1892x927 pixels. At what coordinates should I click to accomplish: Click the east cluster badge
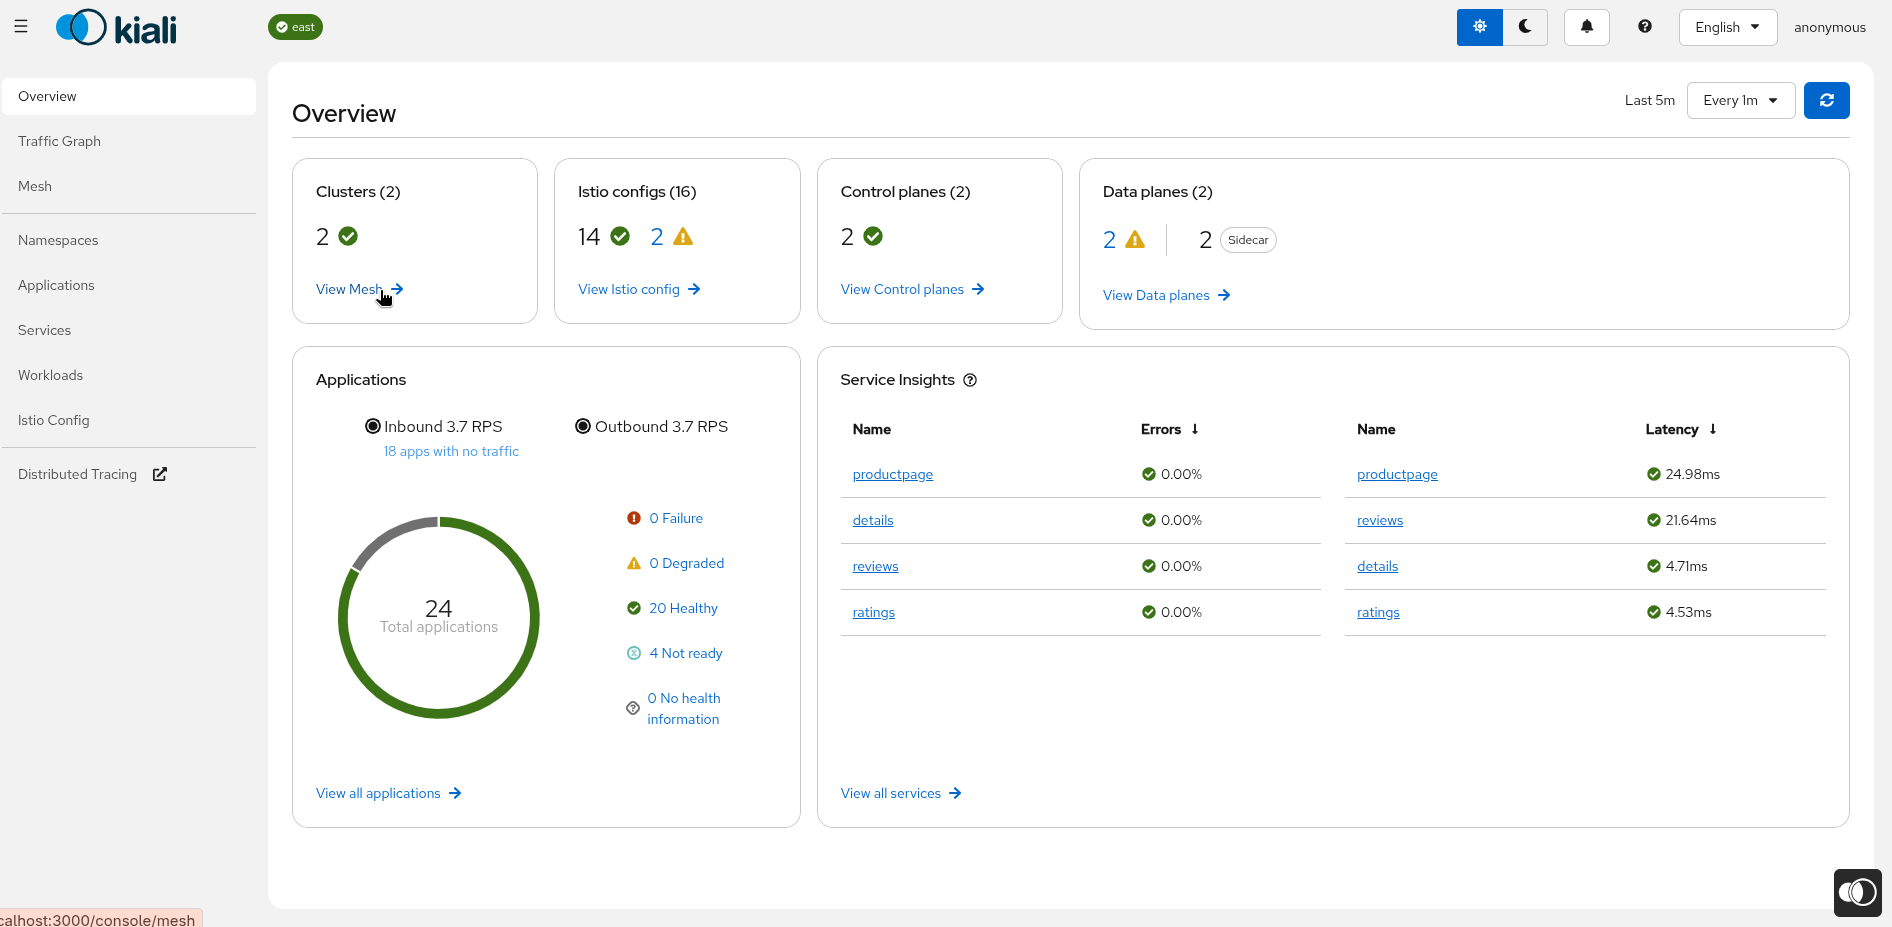(295, 27)
